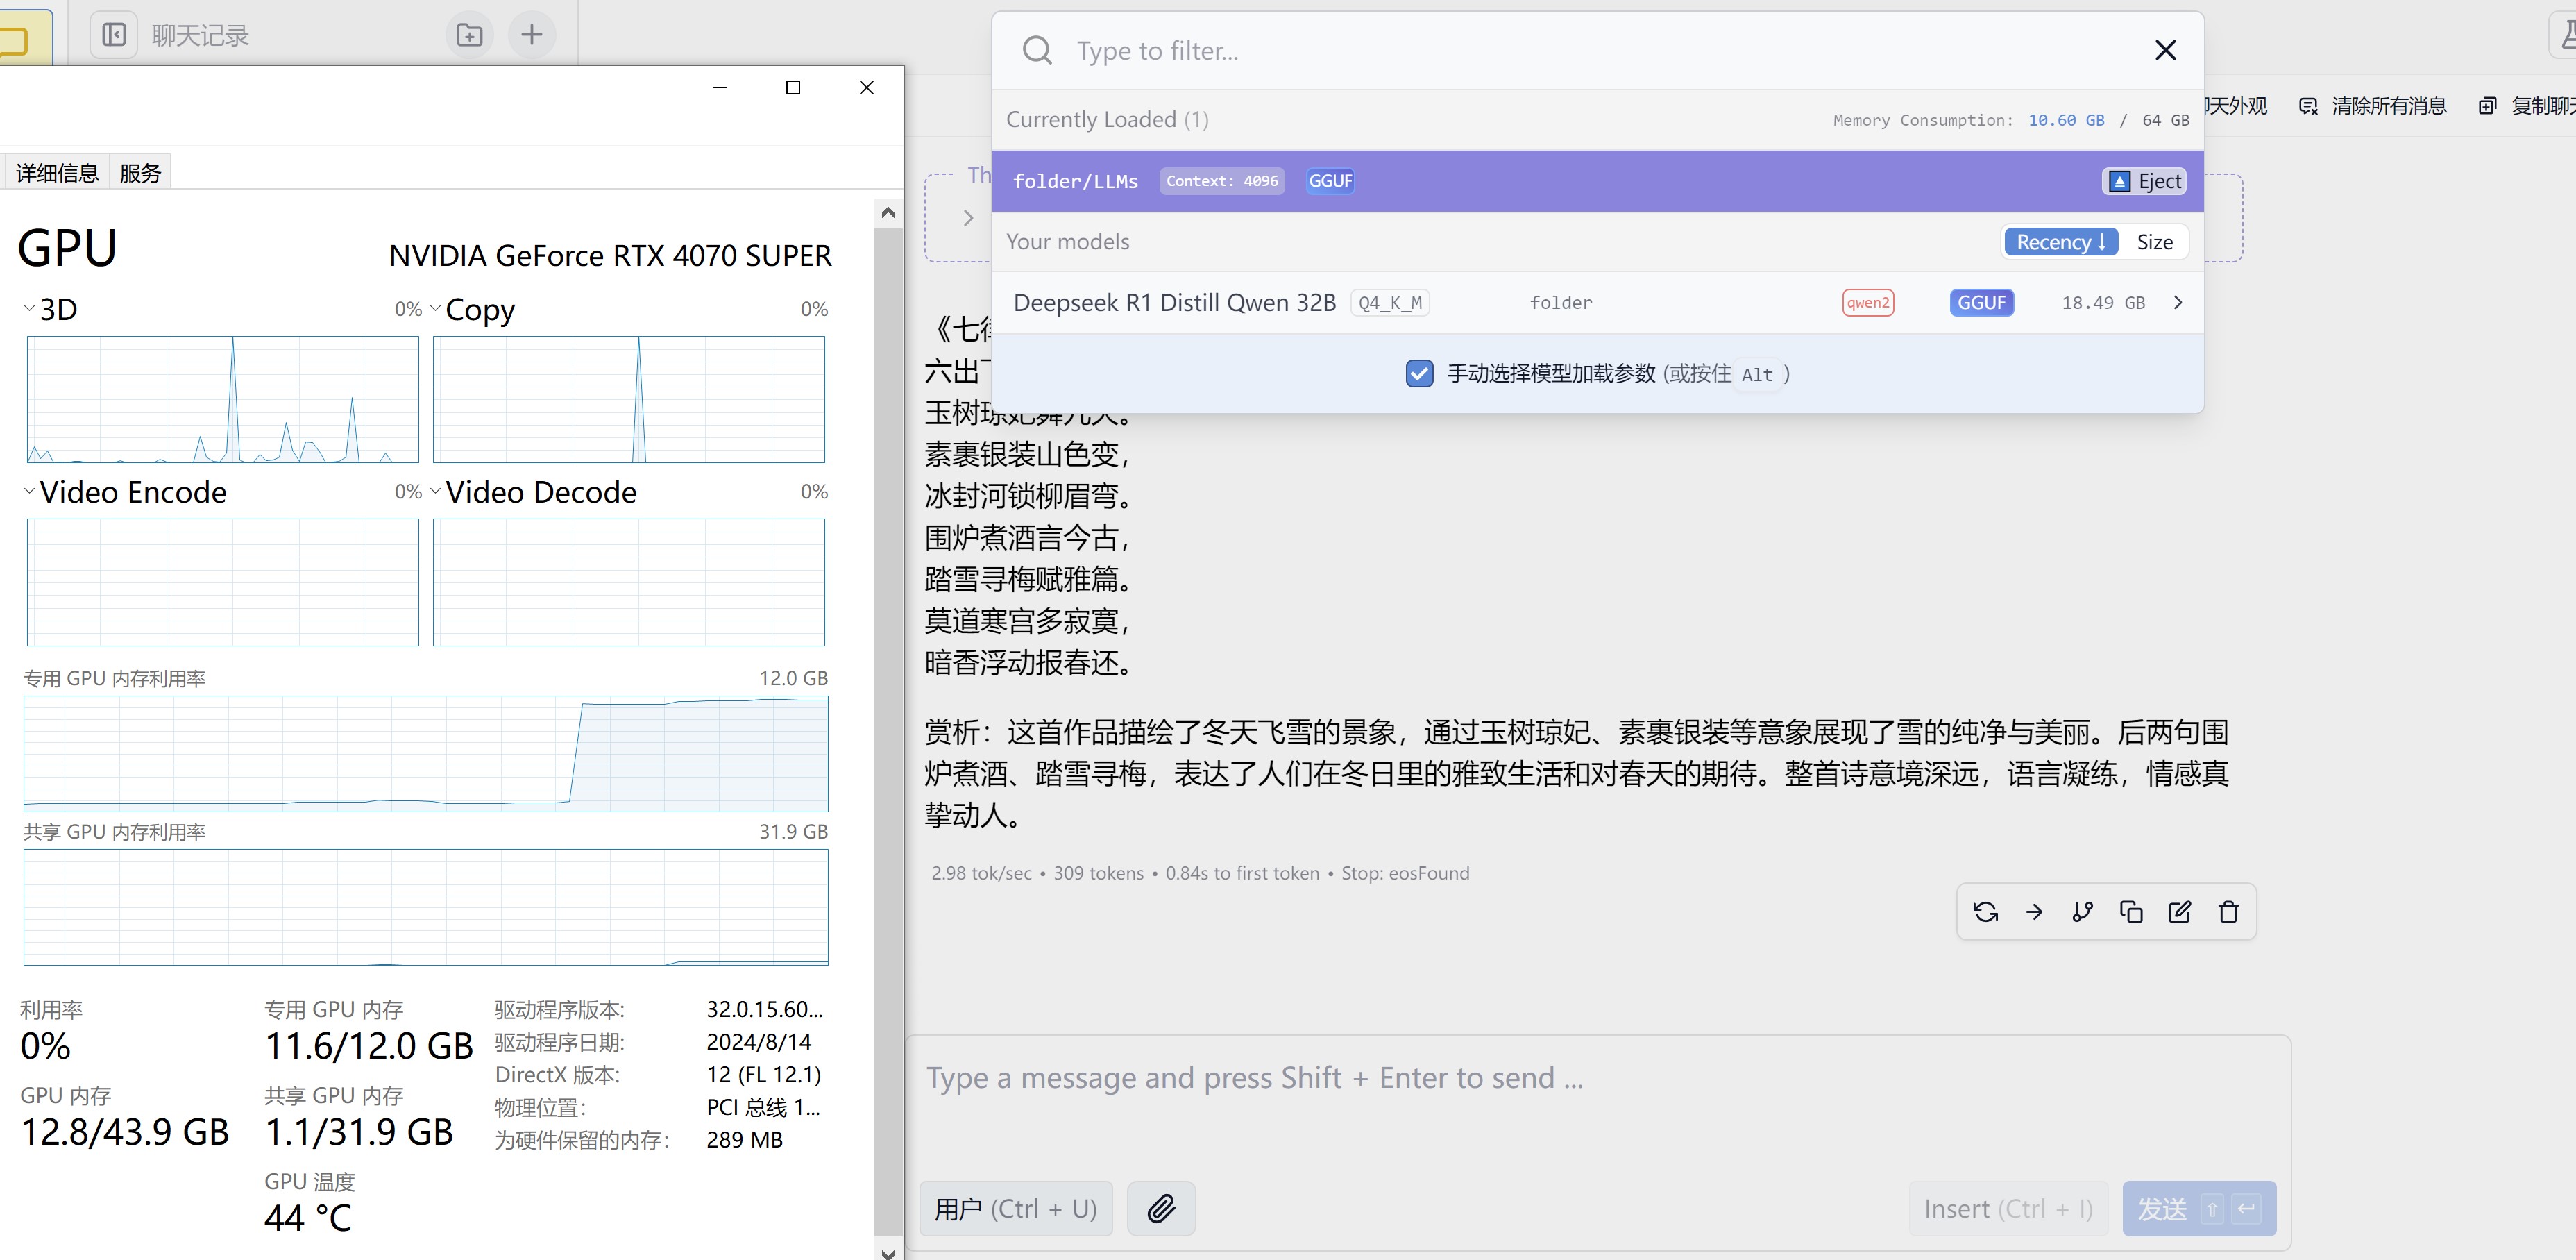This screenshot has height=1260, width=2576.
Task: Click Task Manager scrollbar up arrow
Action: (x=888, y=212)
